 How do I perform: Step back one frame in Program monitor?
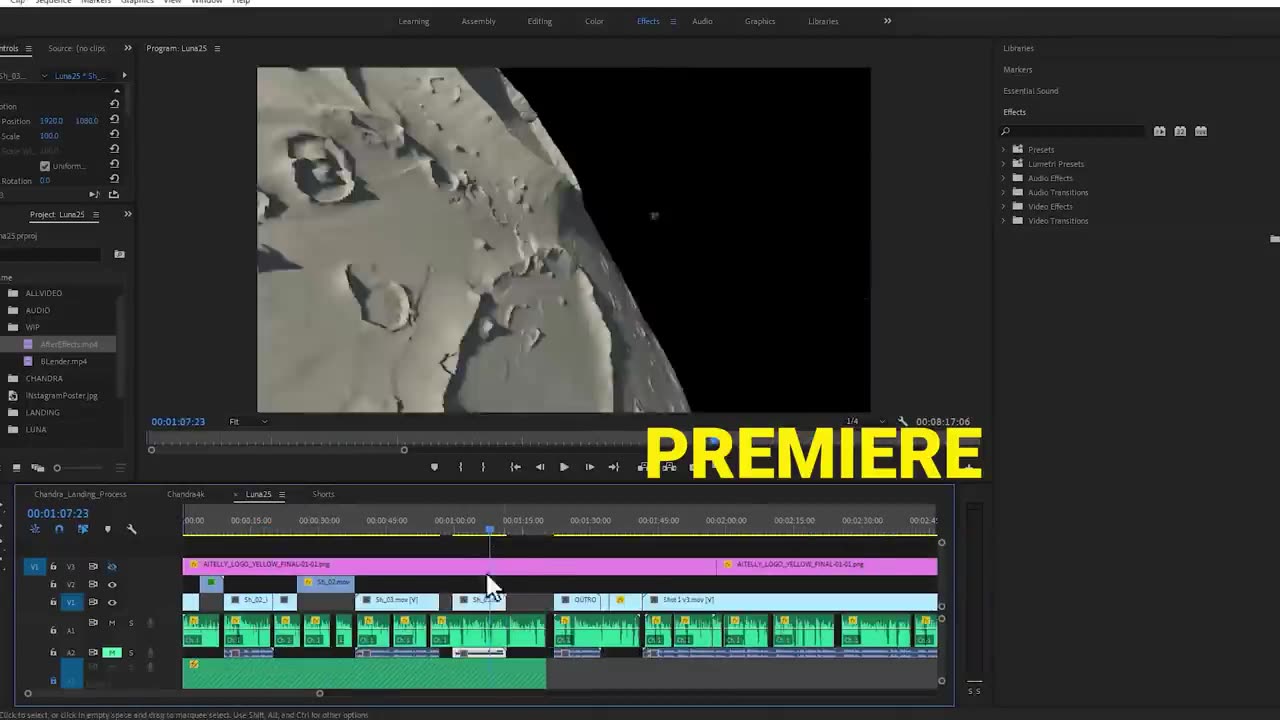click(x=540, y=467)
